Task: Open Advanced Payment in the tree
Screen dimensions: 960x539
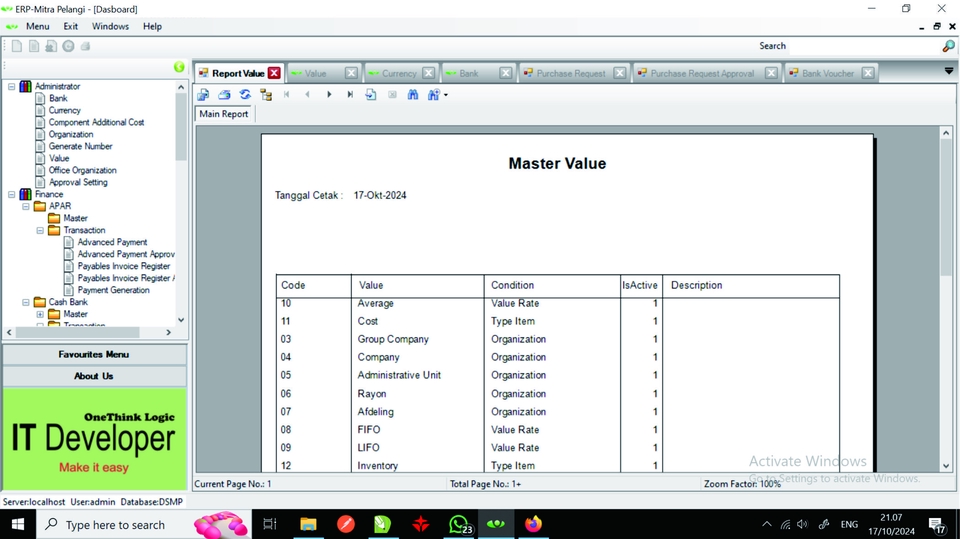Action: [112, 242]
